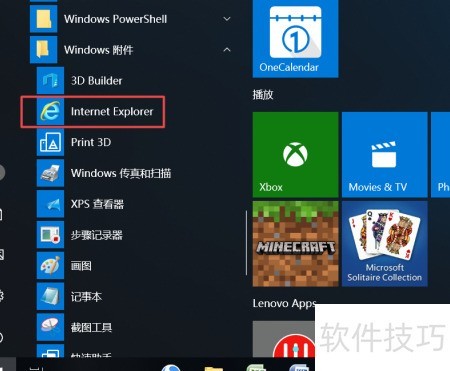Click the '步骤记录器' text
The width and height of the screenshot is (450, 371).
(x=97, y=235)
